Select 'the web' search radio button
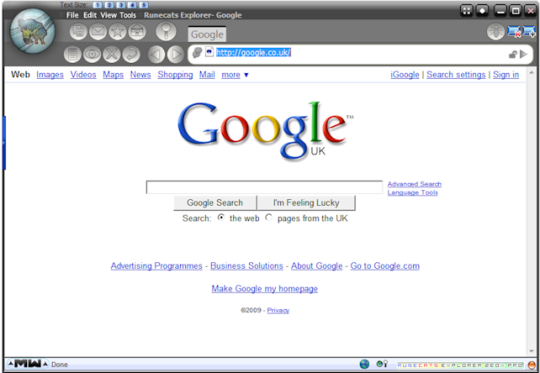 click(x=221, y=218)
